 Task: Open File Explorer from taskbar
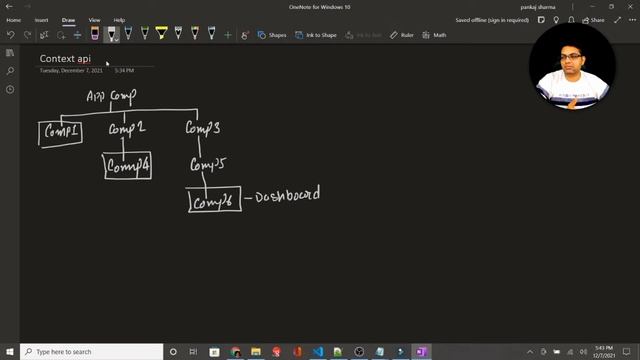coord(256,351)
